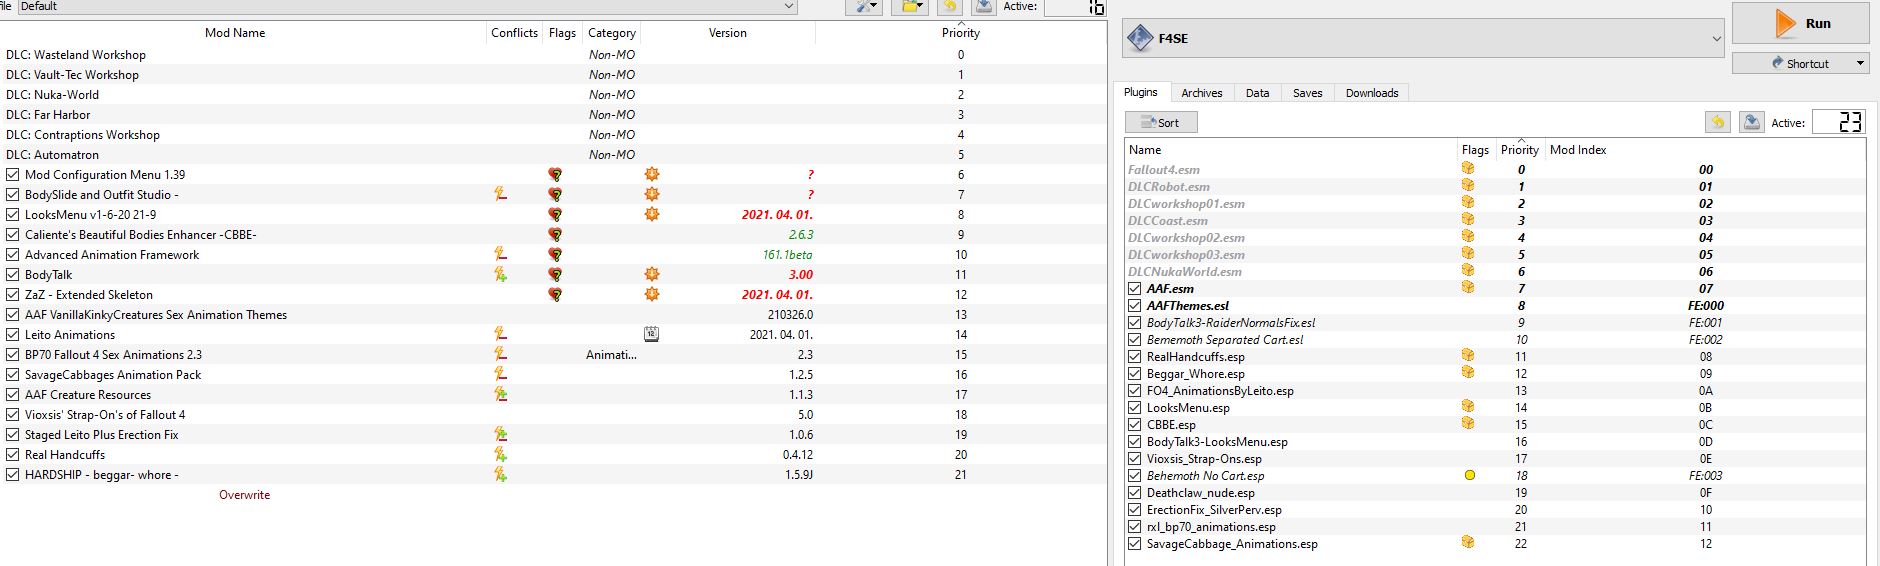Click orange category gear on BodyTalk row

pyautogui.click(x=652, y=275)
